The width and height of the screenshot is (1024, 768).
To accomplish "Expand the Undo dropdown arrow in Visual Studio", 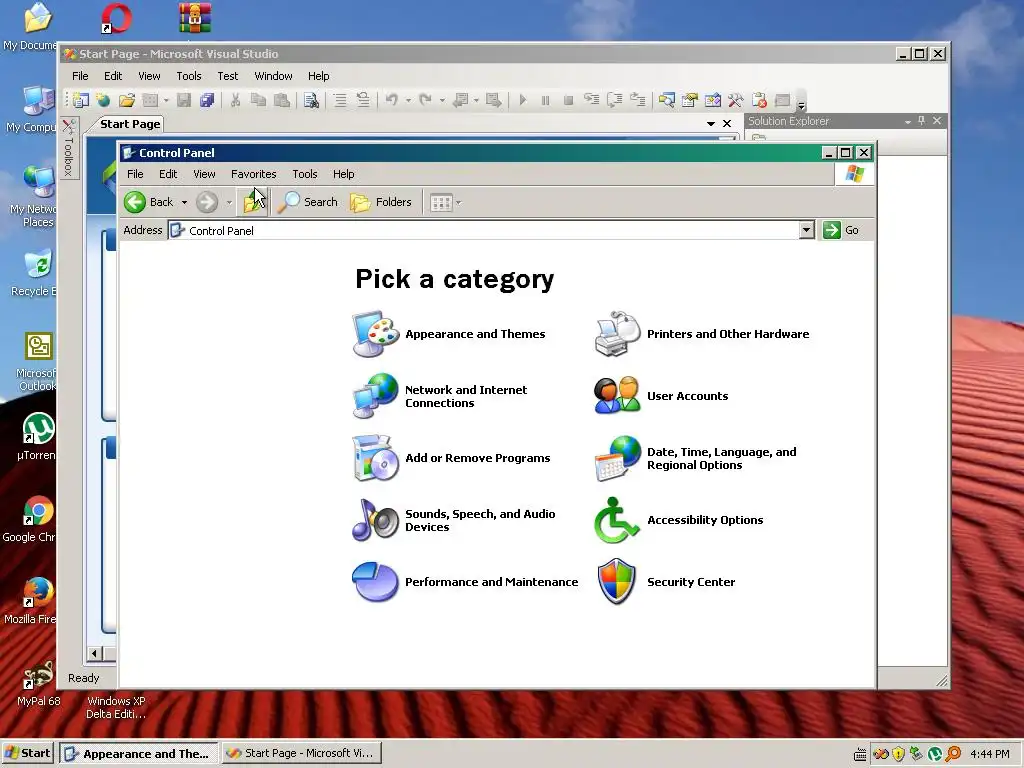I will (x=408, y=100).
